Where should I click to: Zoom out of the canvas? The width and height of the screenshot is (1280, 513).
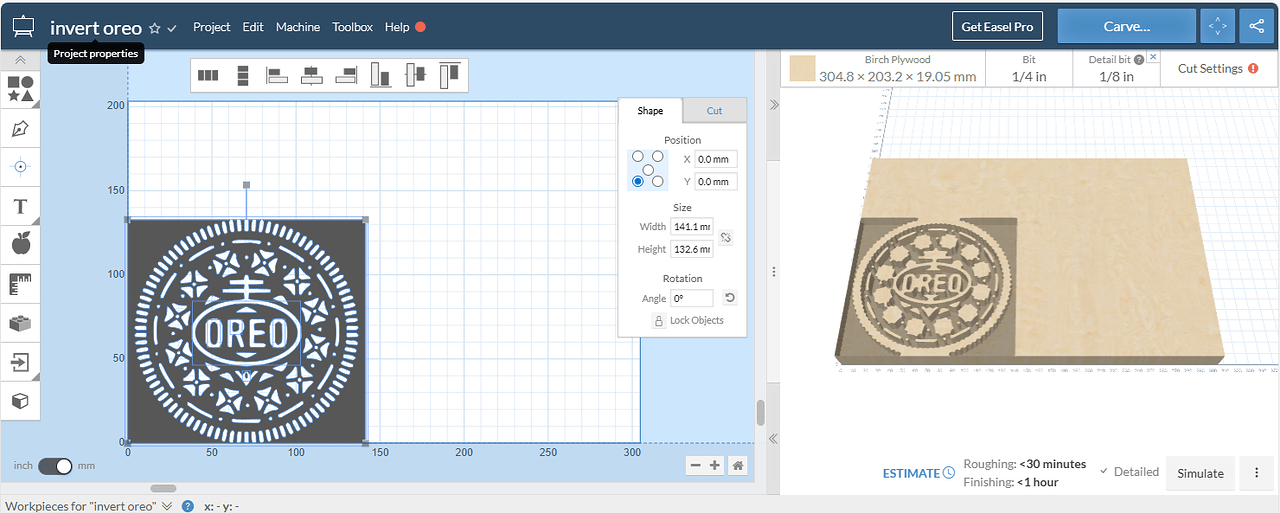pos(695,465)
